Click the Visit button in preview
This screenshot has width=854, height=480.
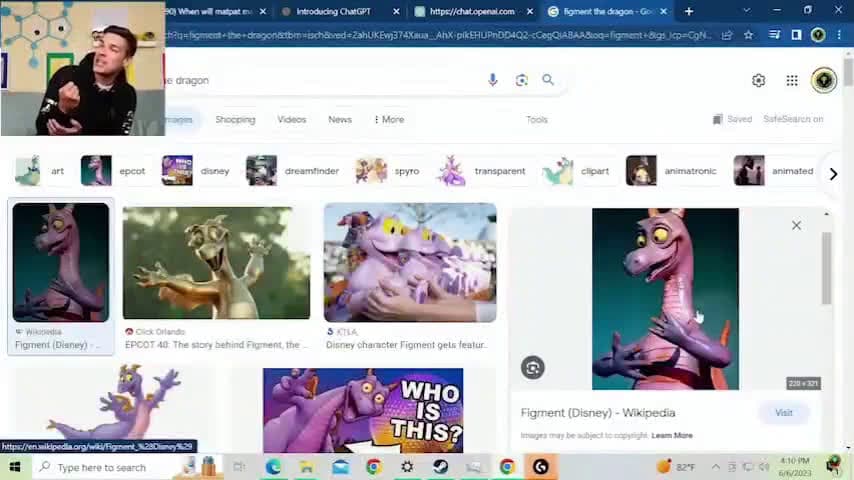[784, 412]
